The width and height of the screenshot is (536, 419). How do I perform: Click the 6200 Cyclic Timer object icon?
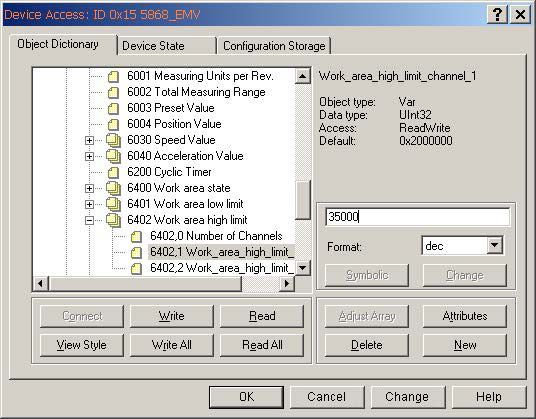113,173
